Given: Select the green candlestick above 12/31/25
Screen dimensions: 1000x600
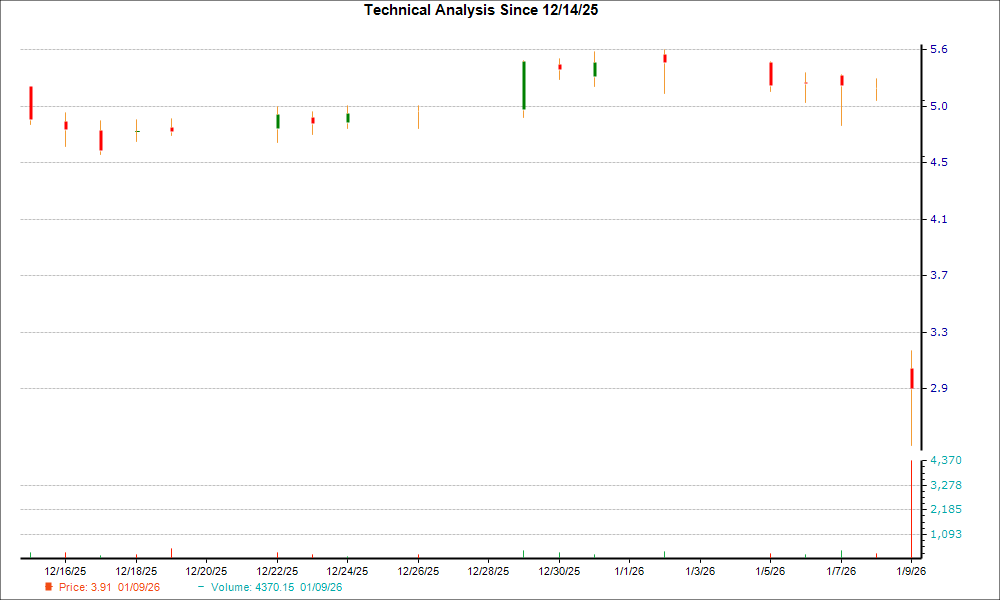Looking at the screenshot, I should coord(594,70).
